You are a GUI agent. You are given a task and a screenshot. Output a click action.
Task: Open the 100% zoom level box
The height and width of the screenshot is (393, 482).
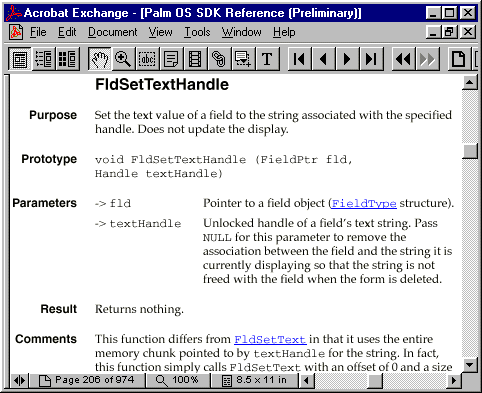pyautogui.click(x=178, y=380)
